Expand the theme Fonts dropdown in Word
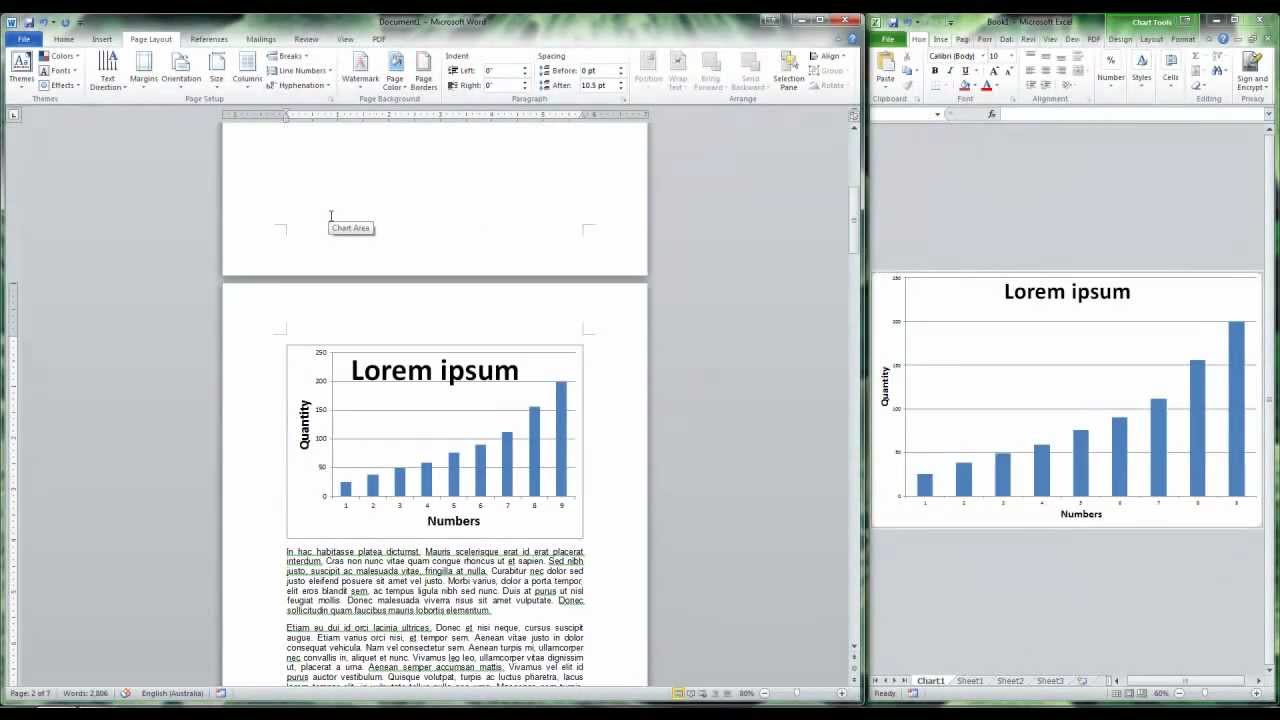Image resolution: width=1280 pixels, height=720 pixels. coord(59,71)
